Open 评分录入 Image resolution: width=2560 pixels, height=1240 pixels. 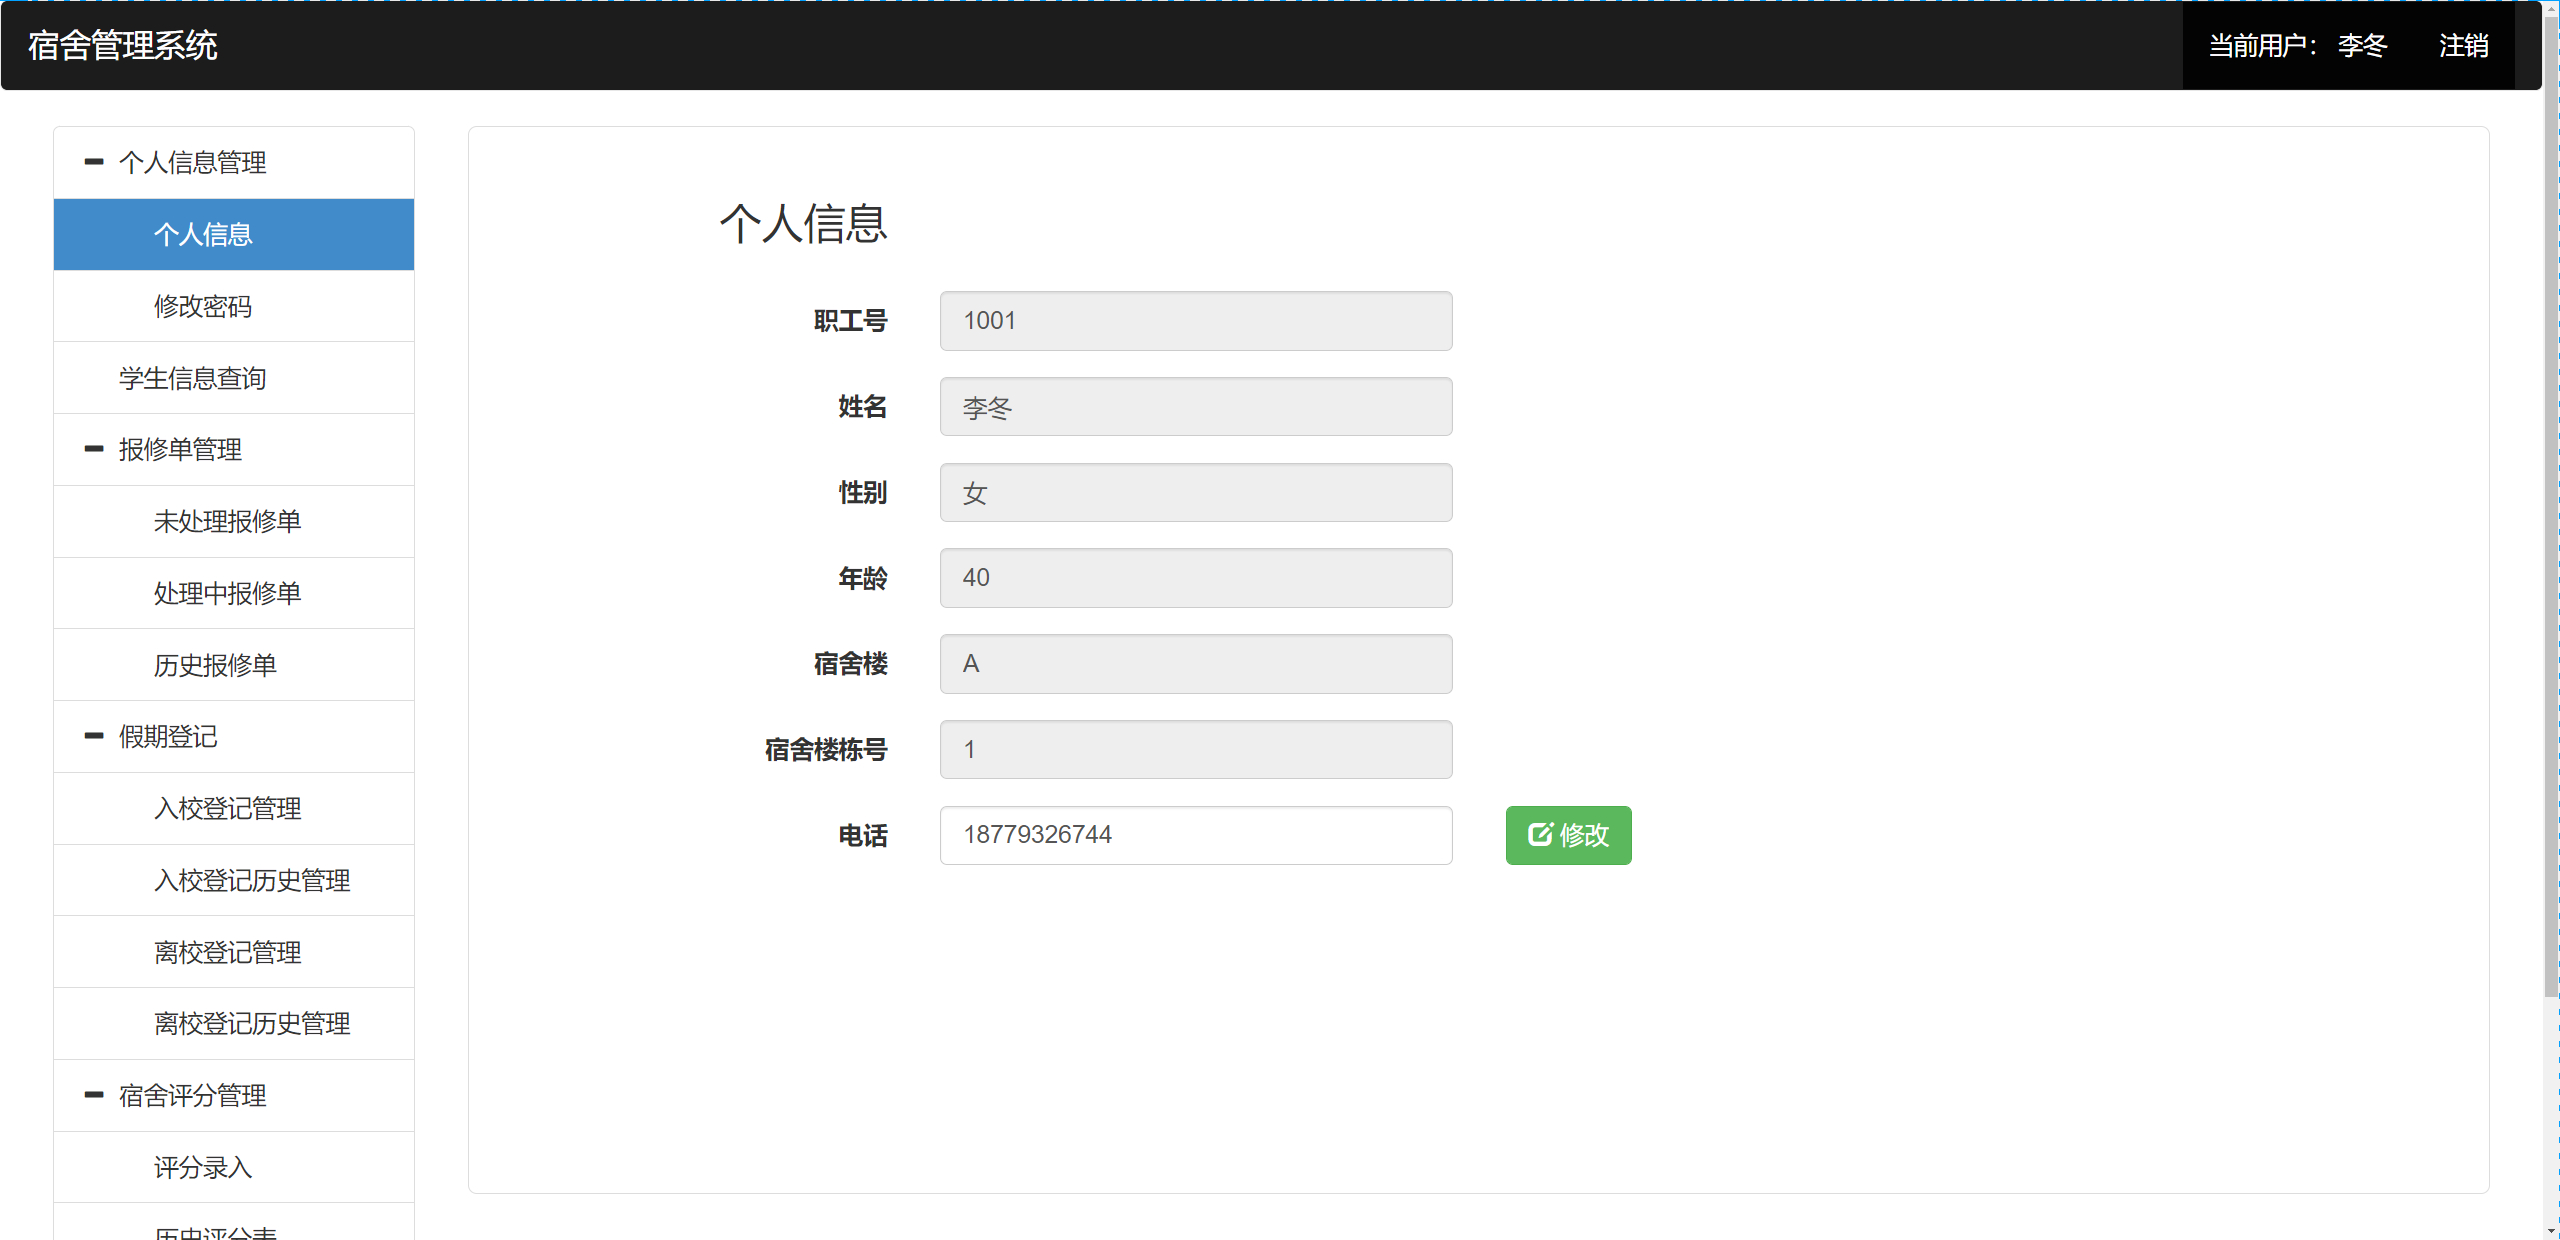tap(203, 1167)
